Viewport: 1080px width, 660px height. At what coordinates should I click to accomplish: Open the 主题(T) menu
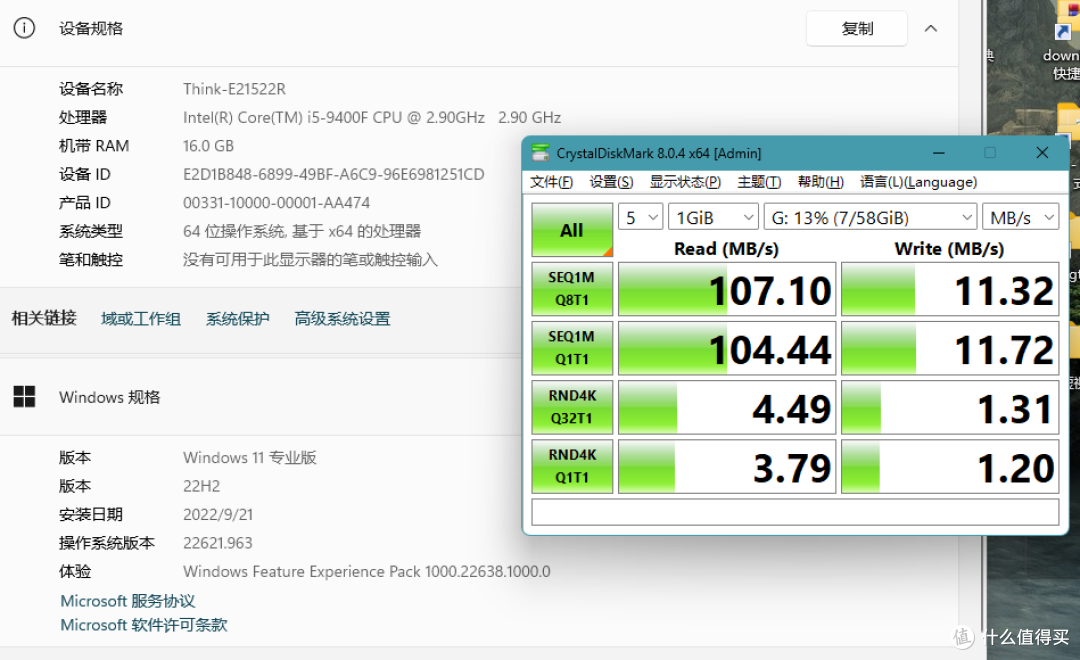759,182
